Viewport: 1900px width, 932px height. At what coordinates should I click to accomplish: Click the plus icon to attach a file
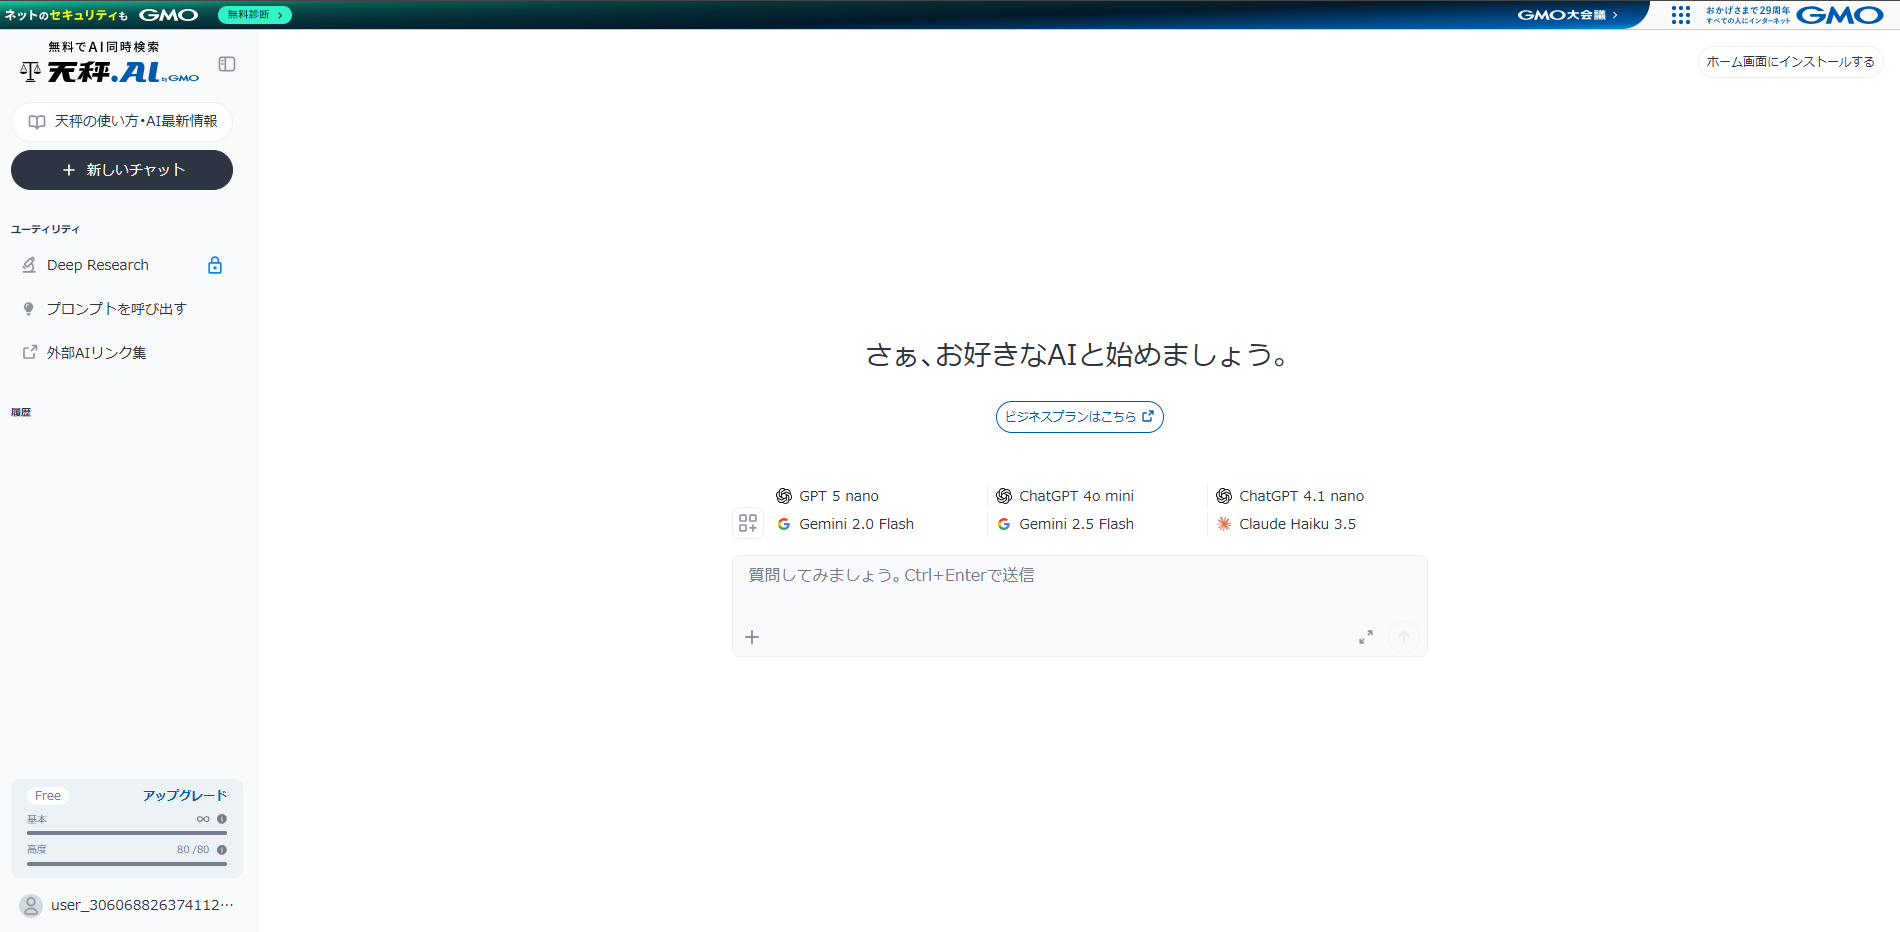point(752,637)
